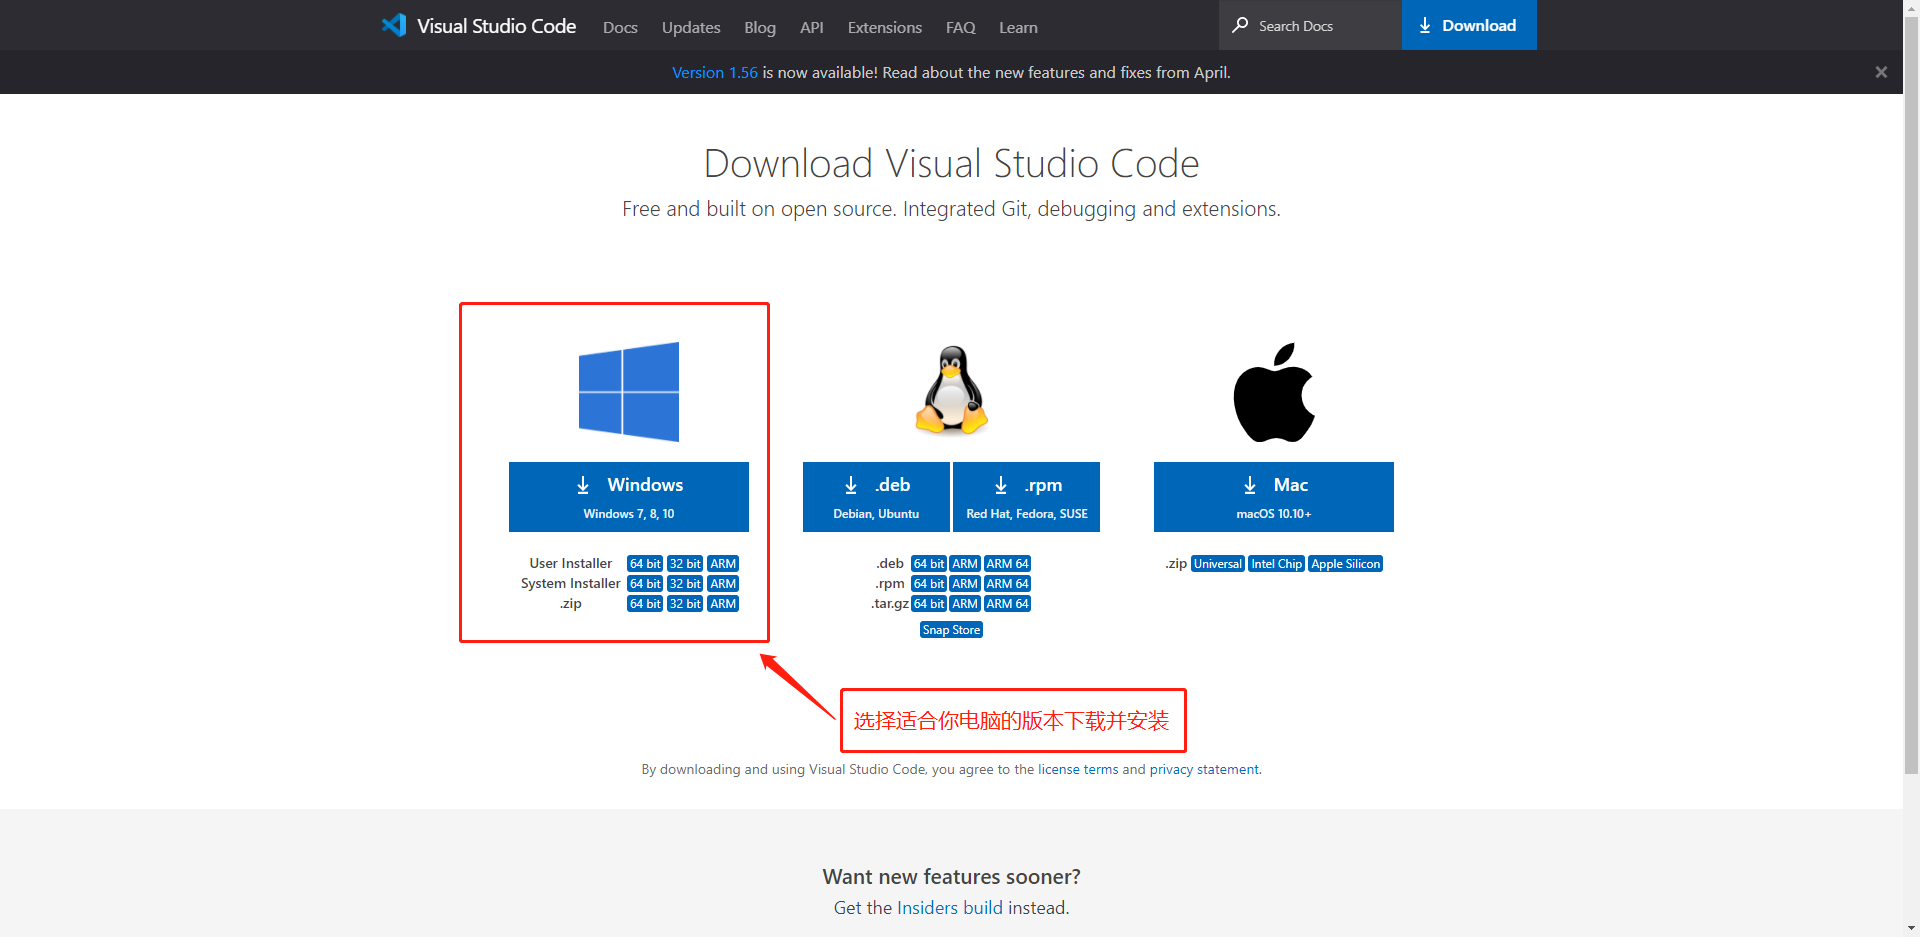The image size is (1920, 937).
Task: Click the download arrow in the Download button
Action: [1425, 25]
